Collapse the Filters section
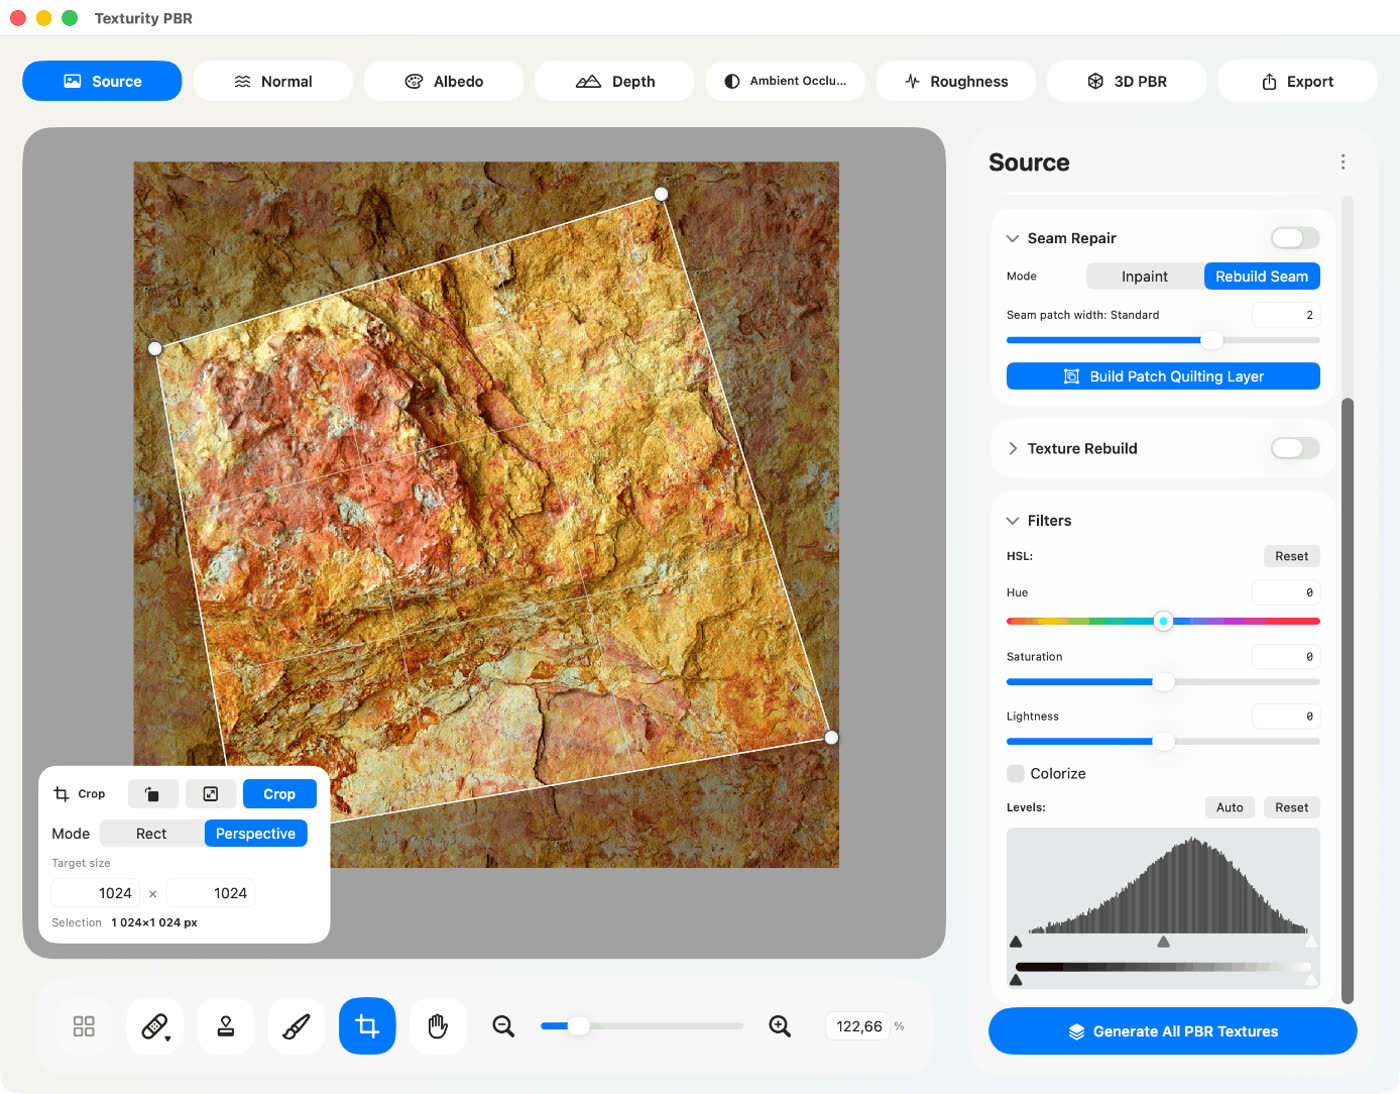The height and width of the screenshot is (1094, 1400). [1012, 520]
